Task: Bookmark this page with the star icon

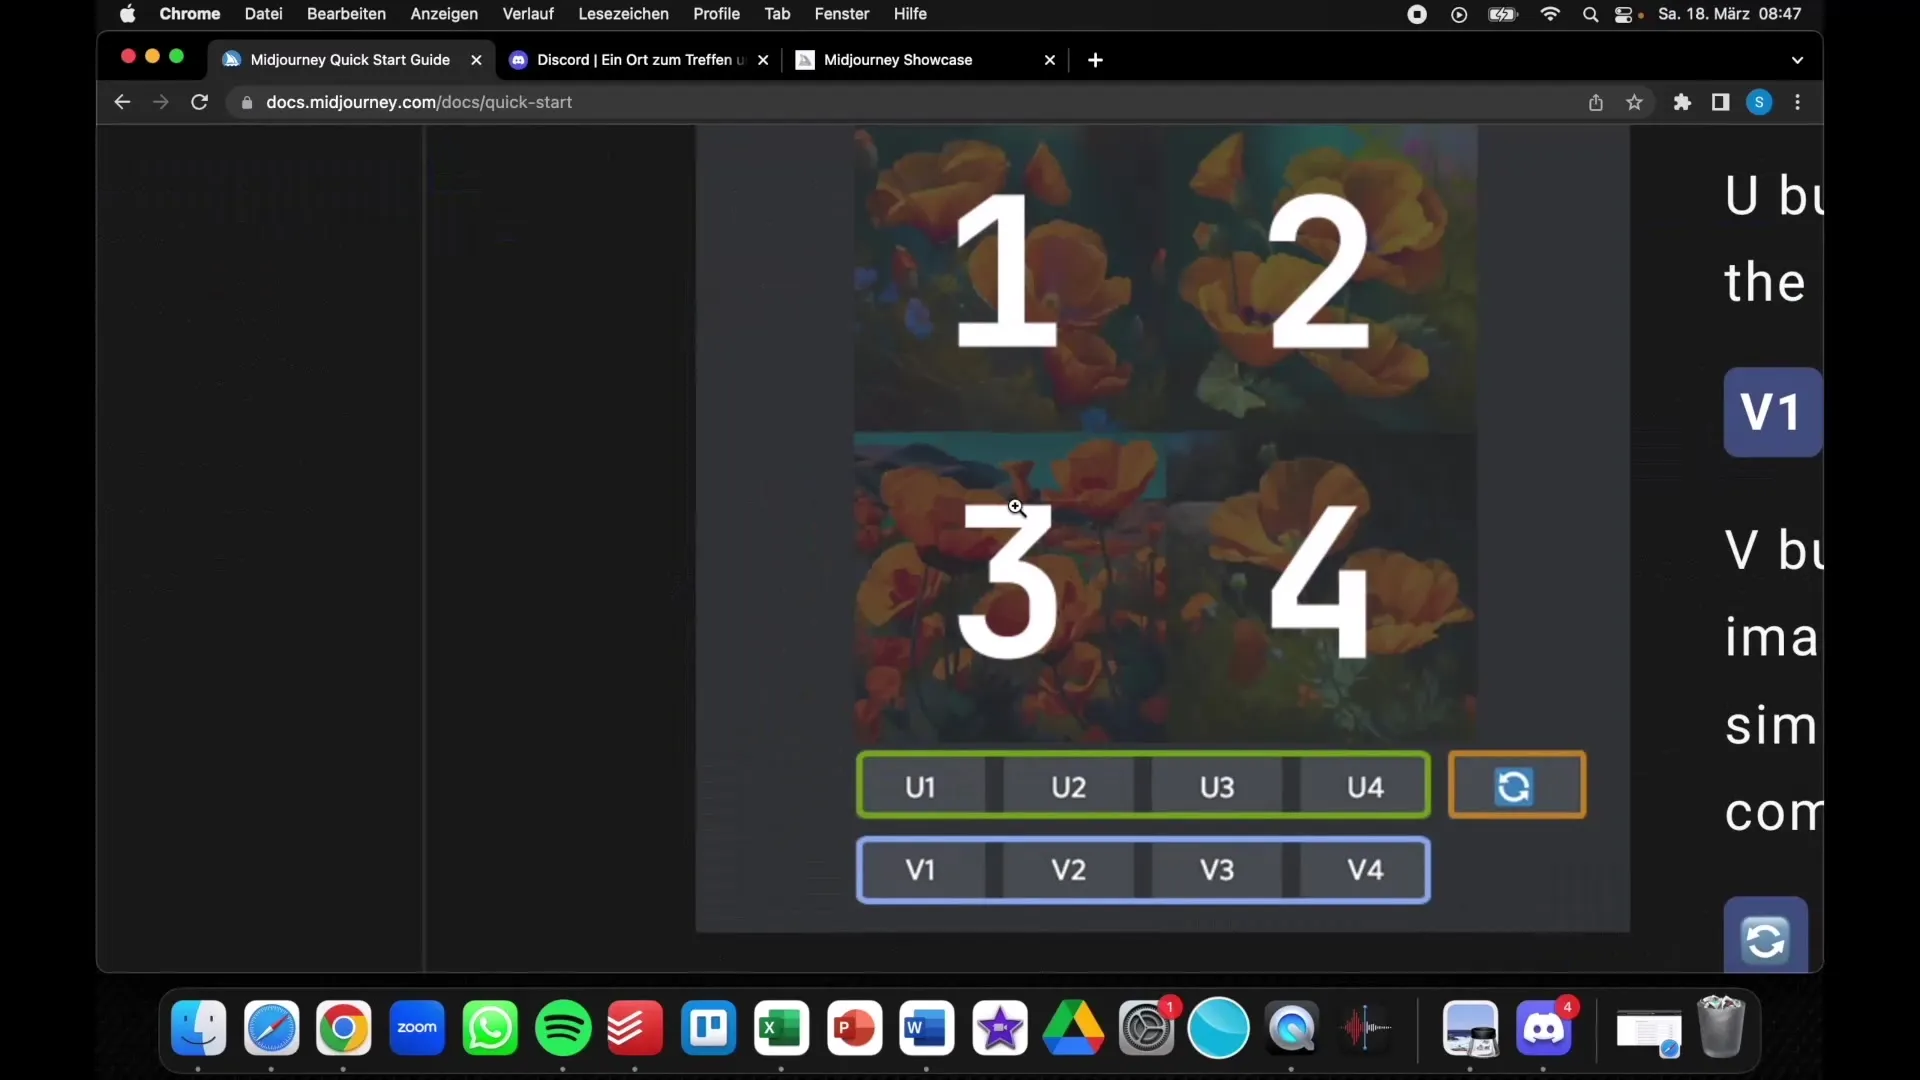Action: pyautogui.click(x=1634, y=102)
